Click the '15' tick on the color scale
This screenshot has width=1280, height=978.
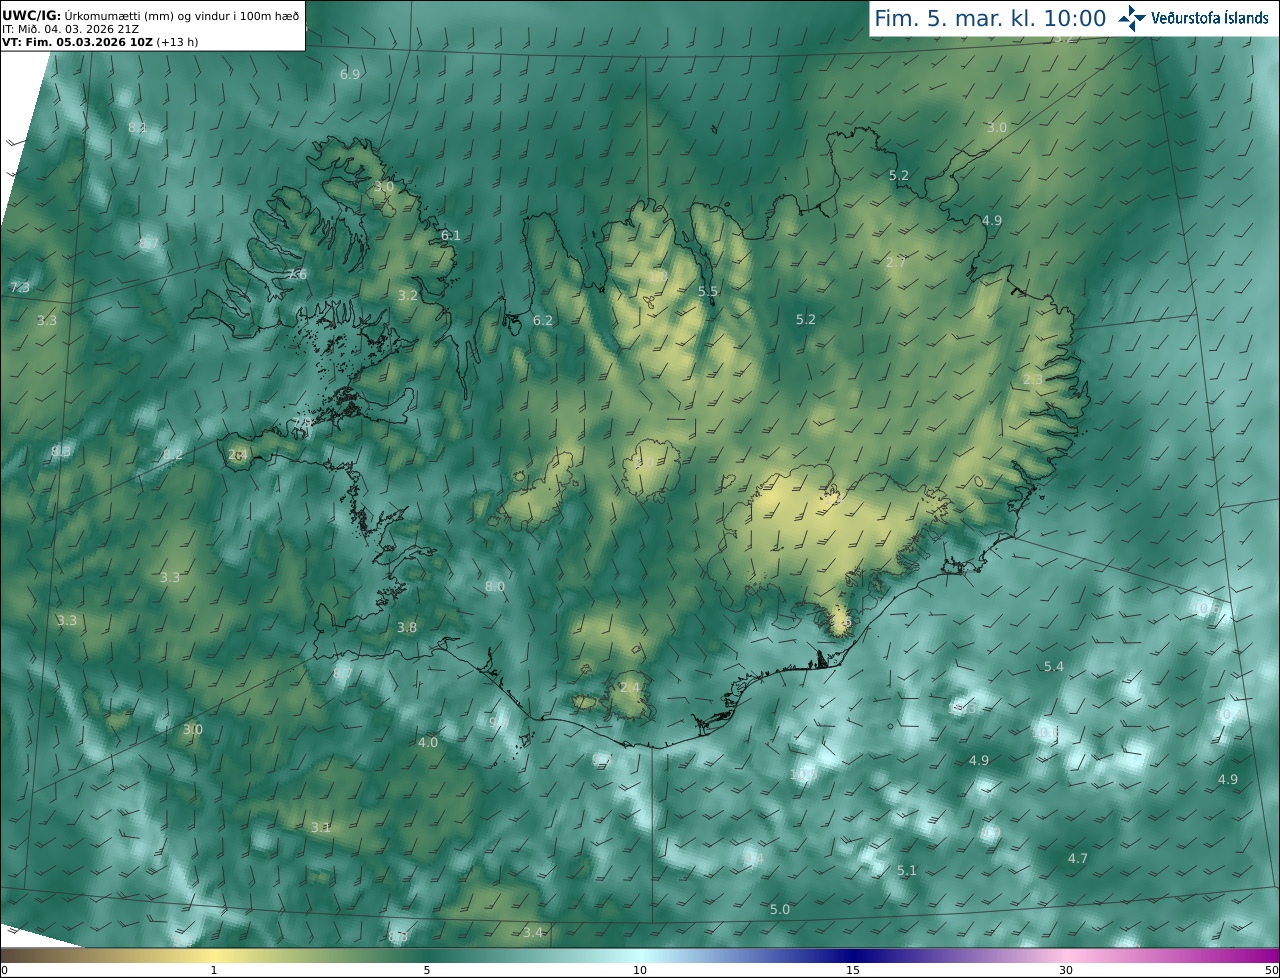click(x=853, y=970)
